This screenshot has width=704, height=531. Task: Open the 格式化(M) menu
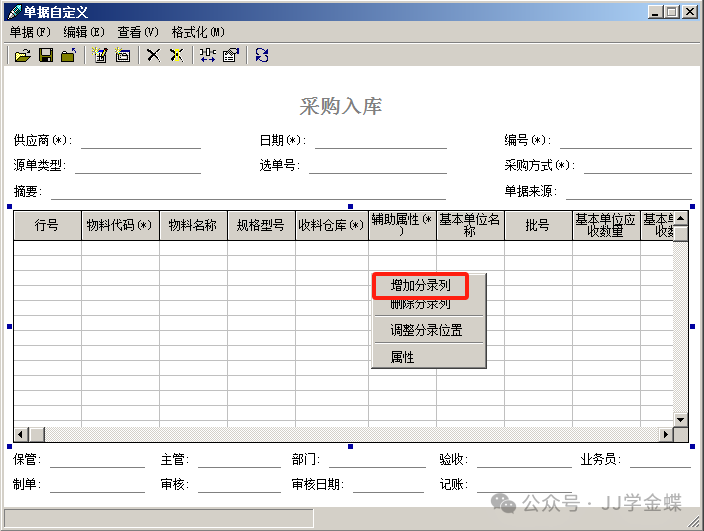point(198,32)
